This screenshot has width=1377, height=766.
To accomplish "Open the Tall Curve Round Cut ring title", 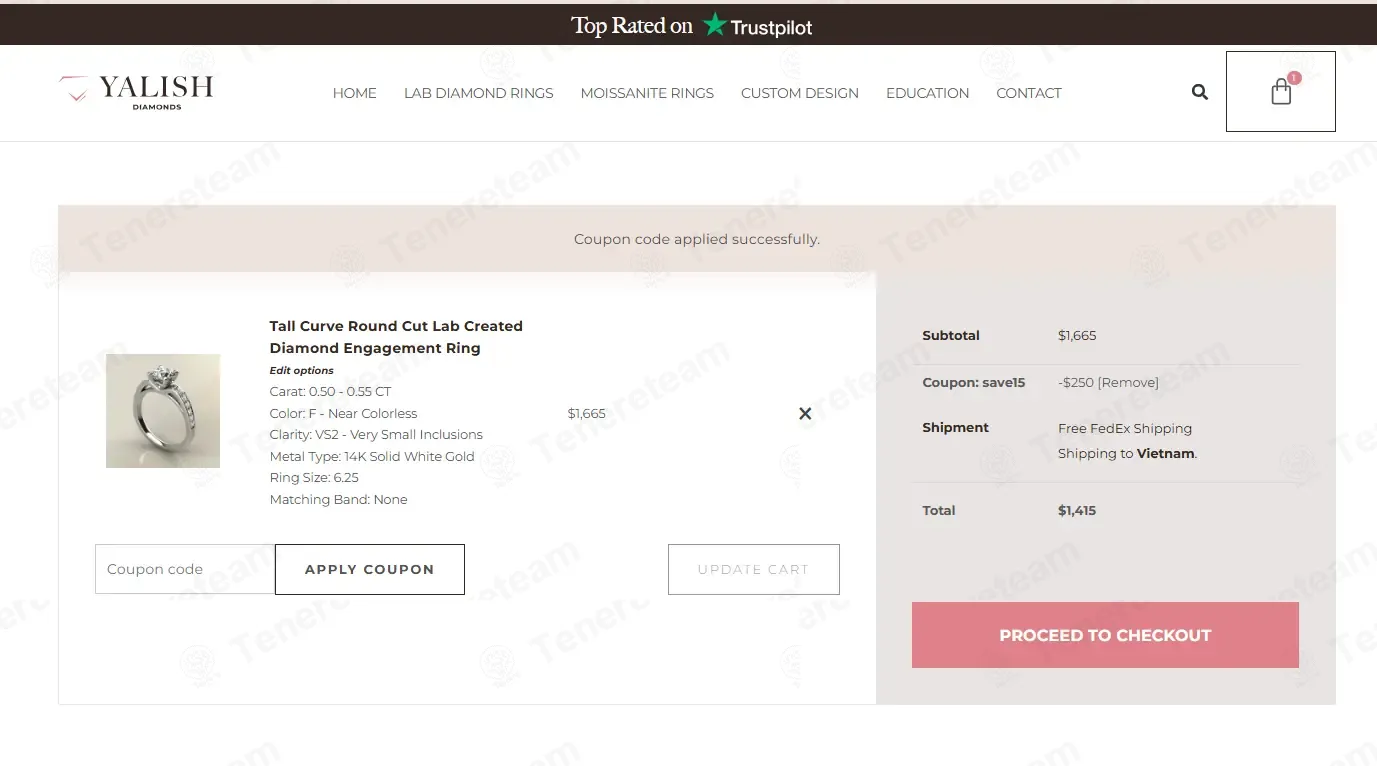I will pyautogui.click(x=396, y=337).
